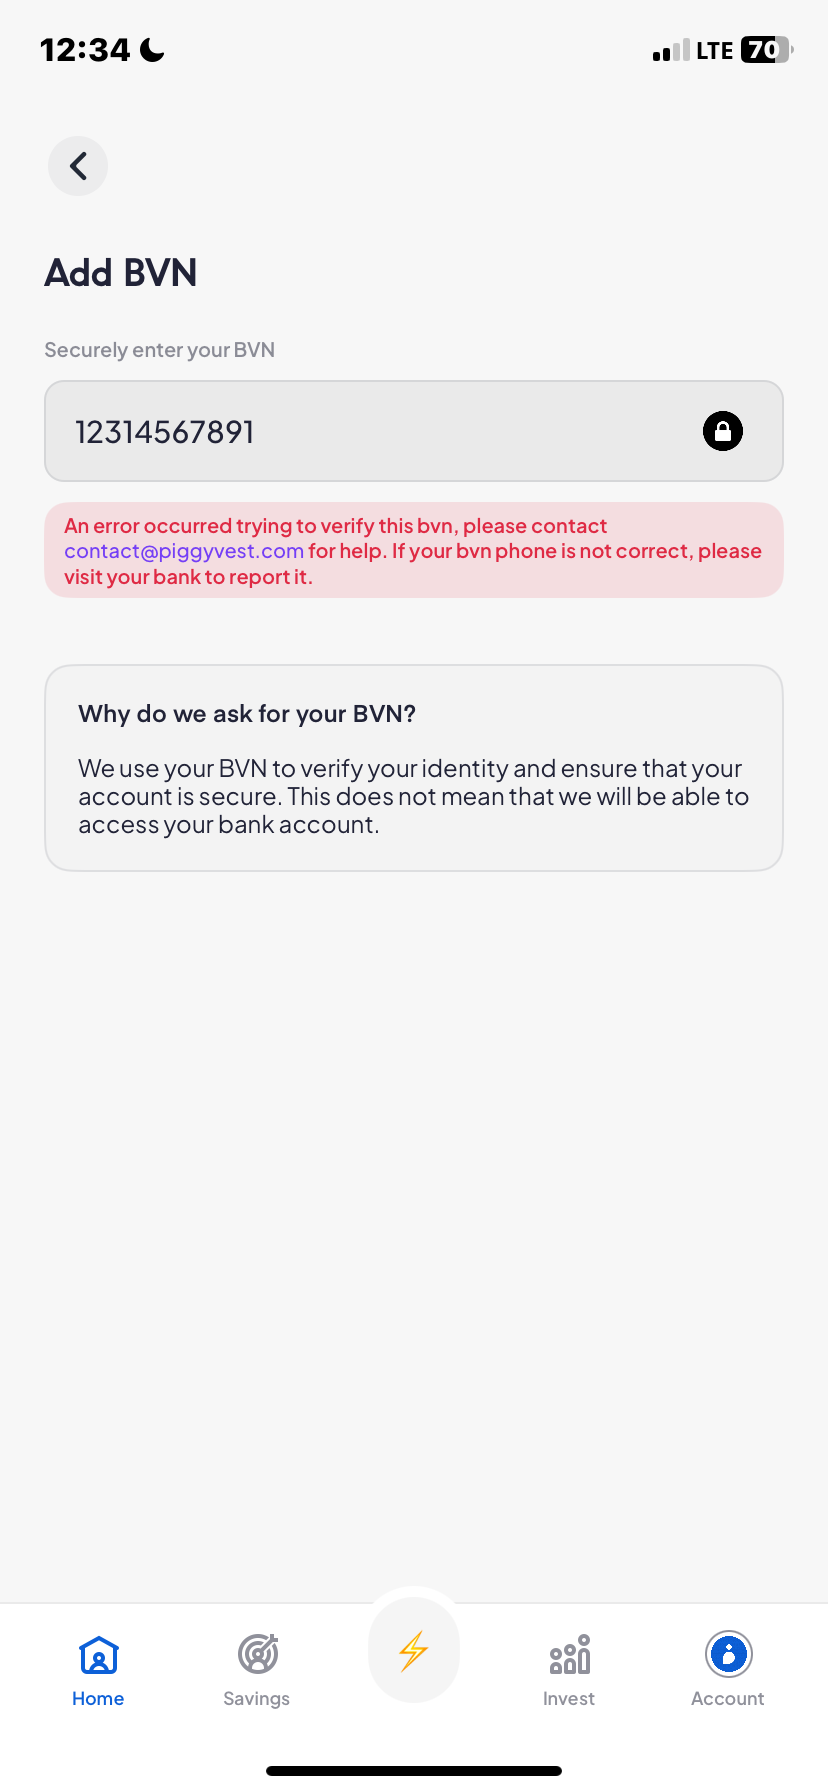The width and height of the screenshot is (828, 1792).
Task: Open the Home tab house icon
Action: tap(98, 1655)
